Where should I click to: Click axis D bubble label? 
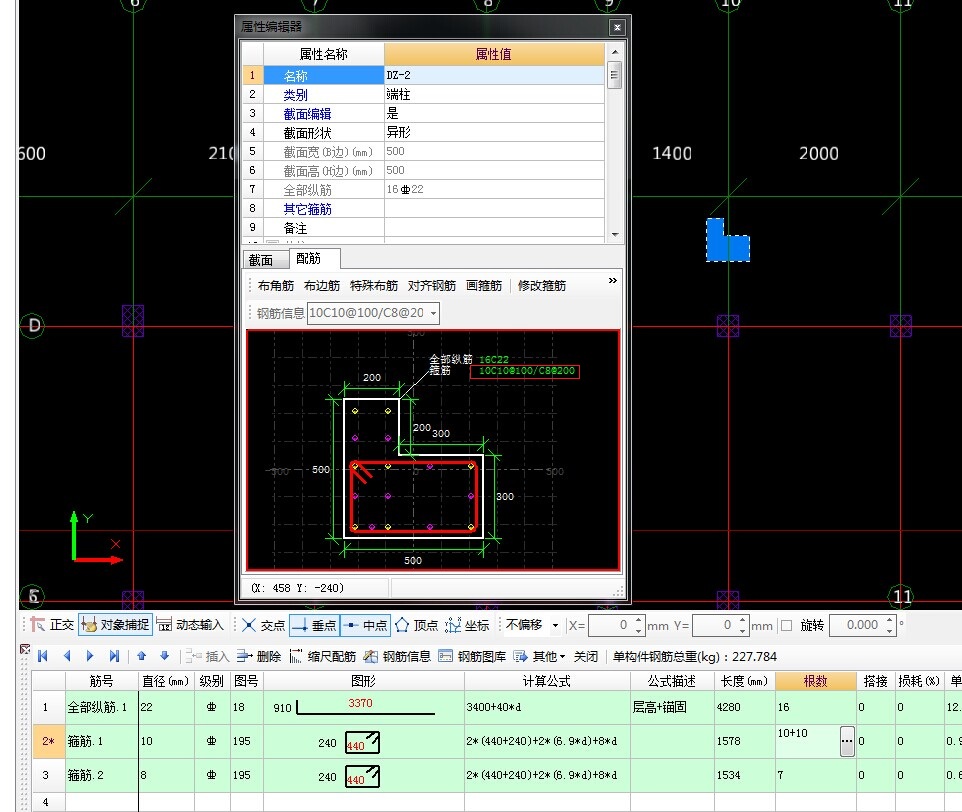tap(33, 326)
